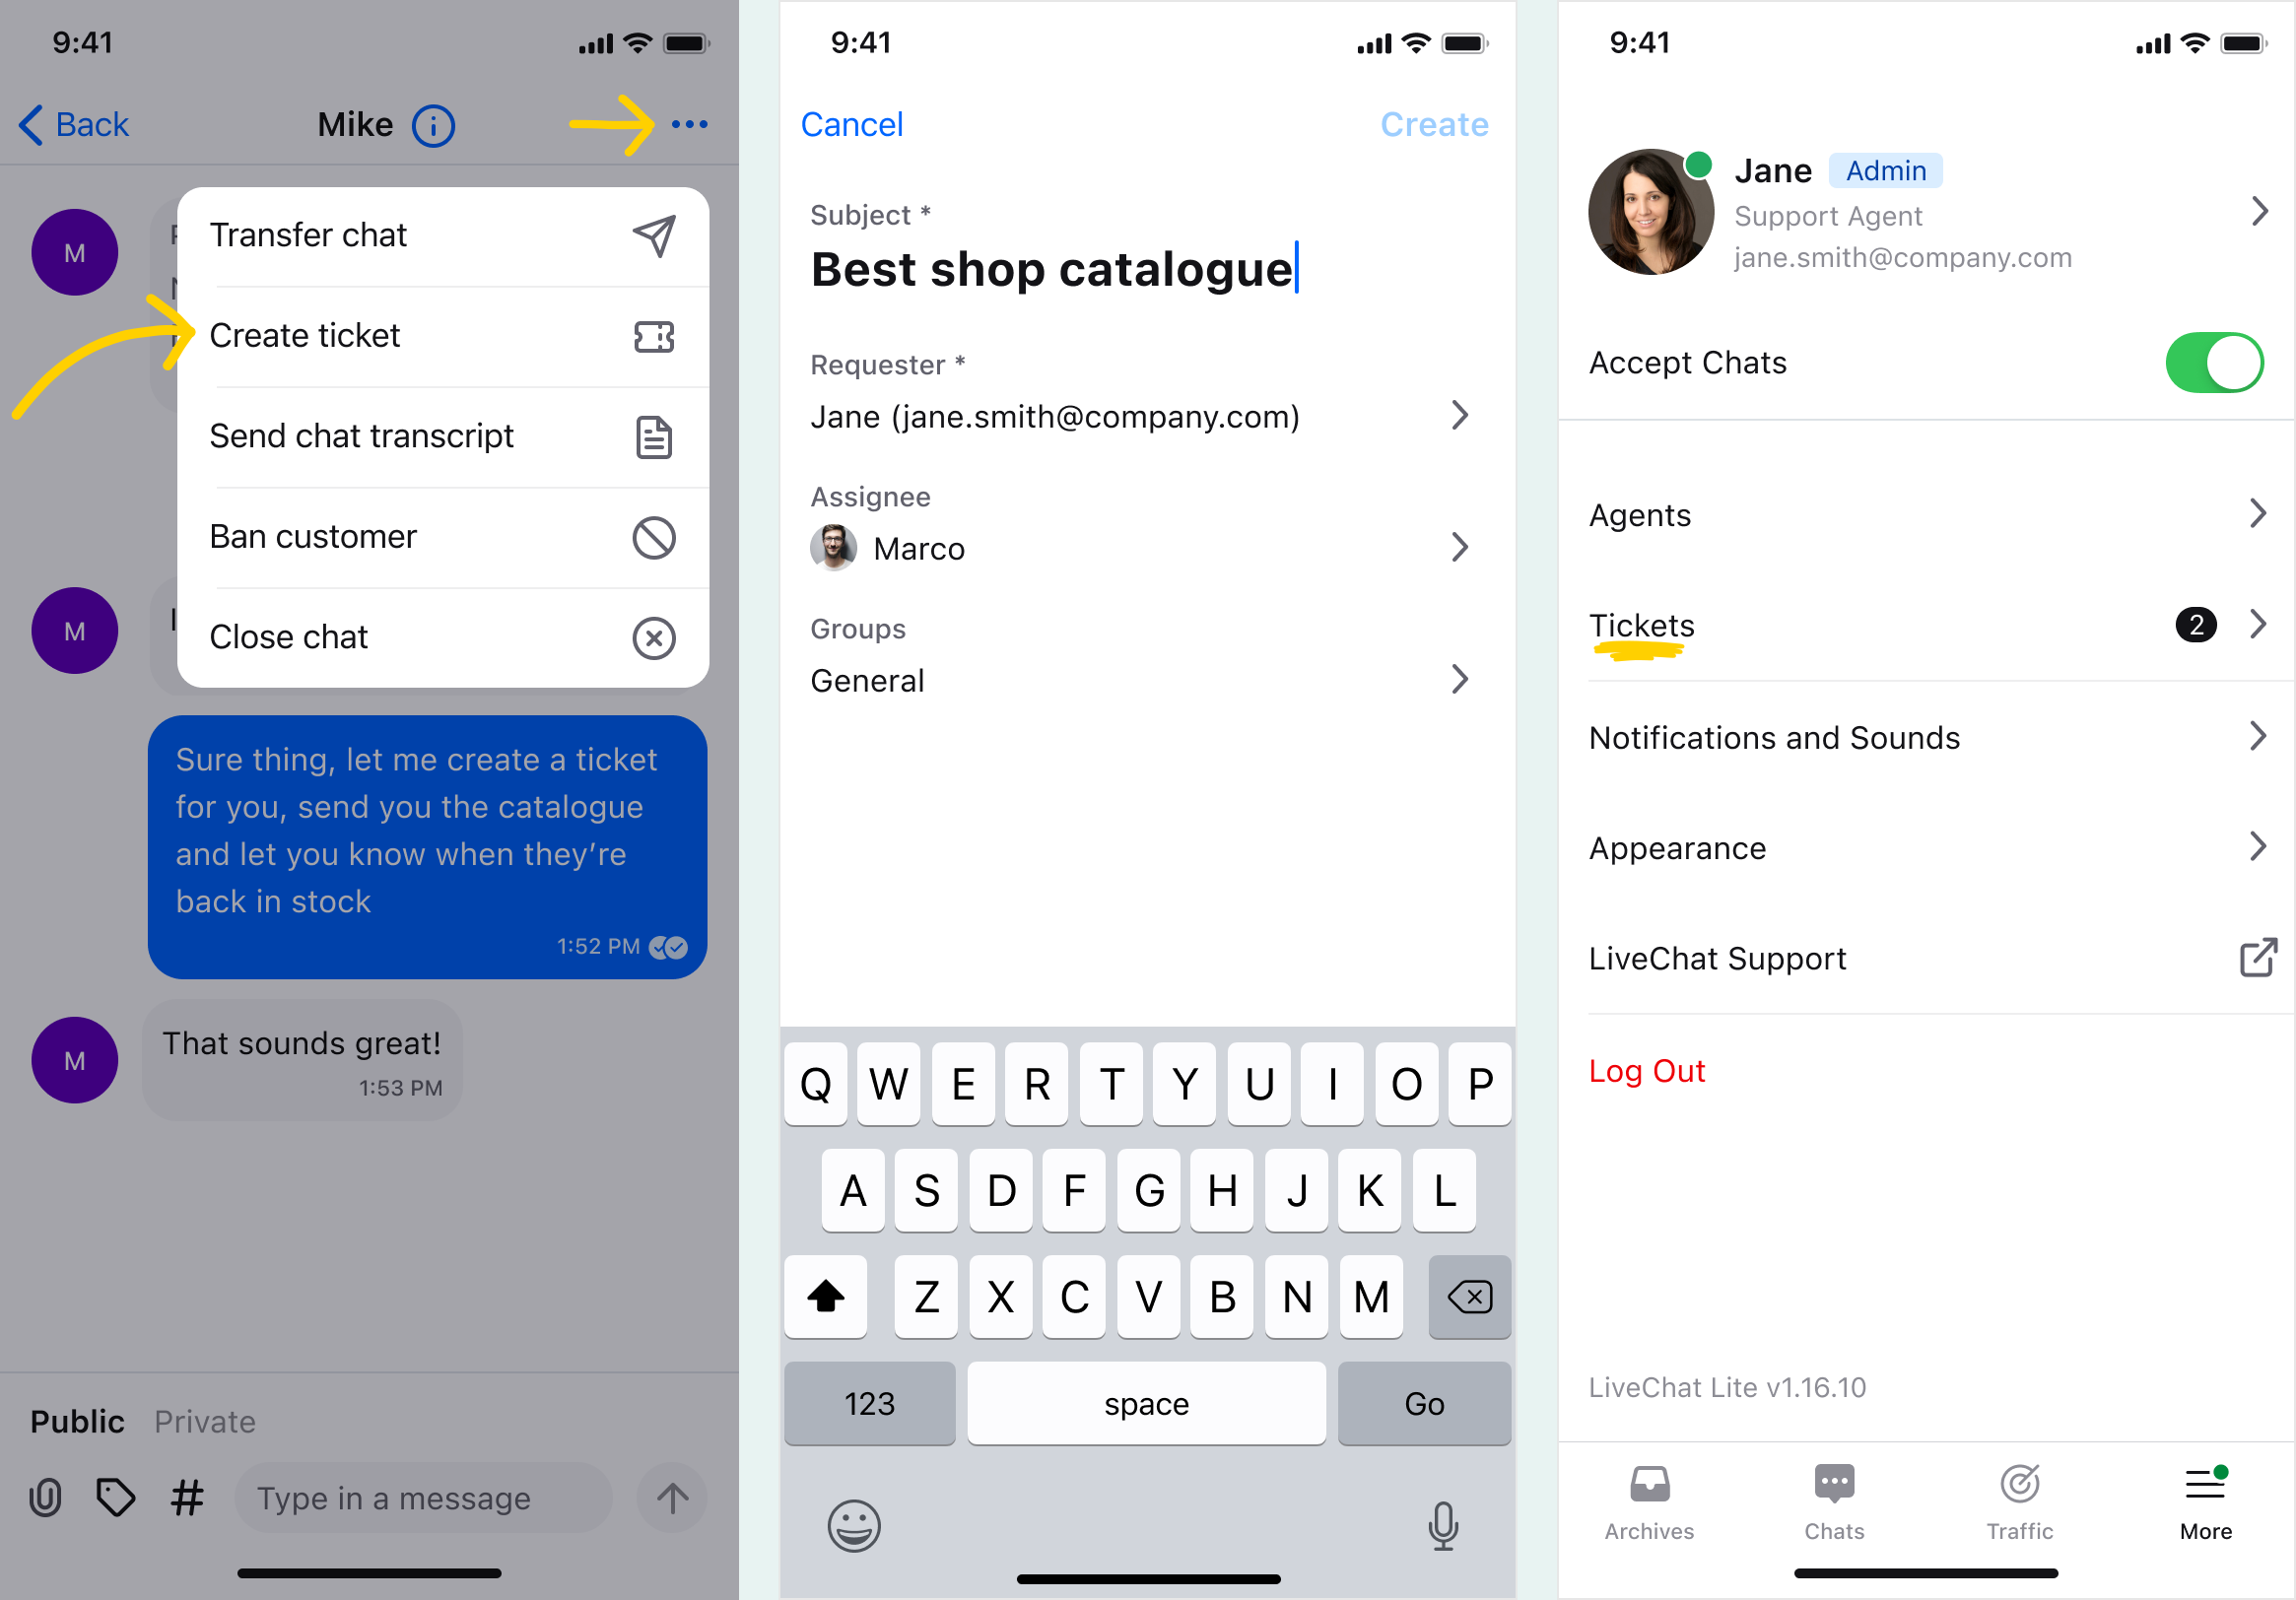Click the Transfer chat icon
2296x1600 pixels.
point(650,233)
